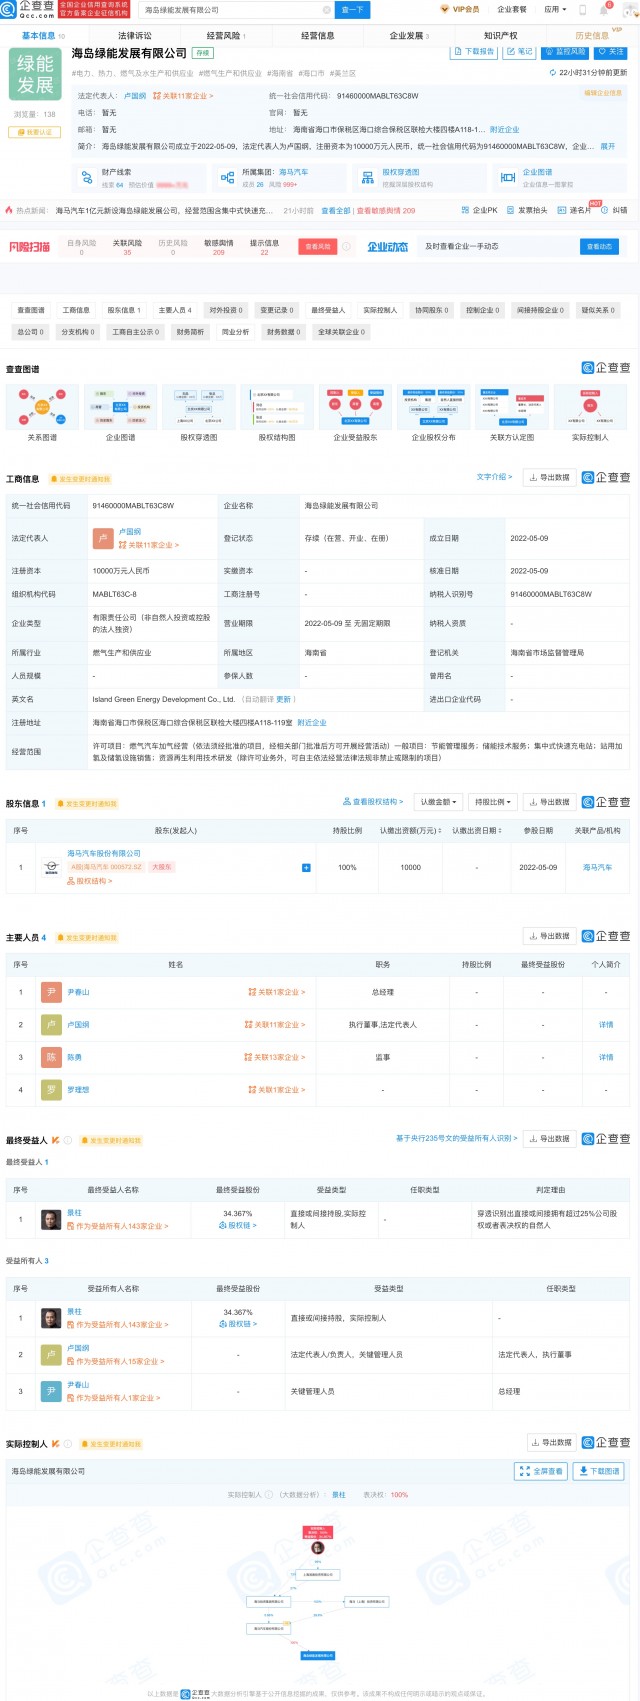Click 尹春山 avatar in 主要人员 table

[x=51, y=992]
